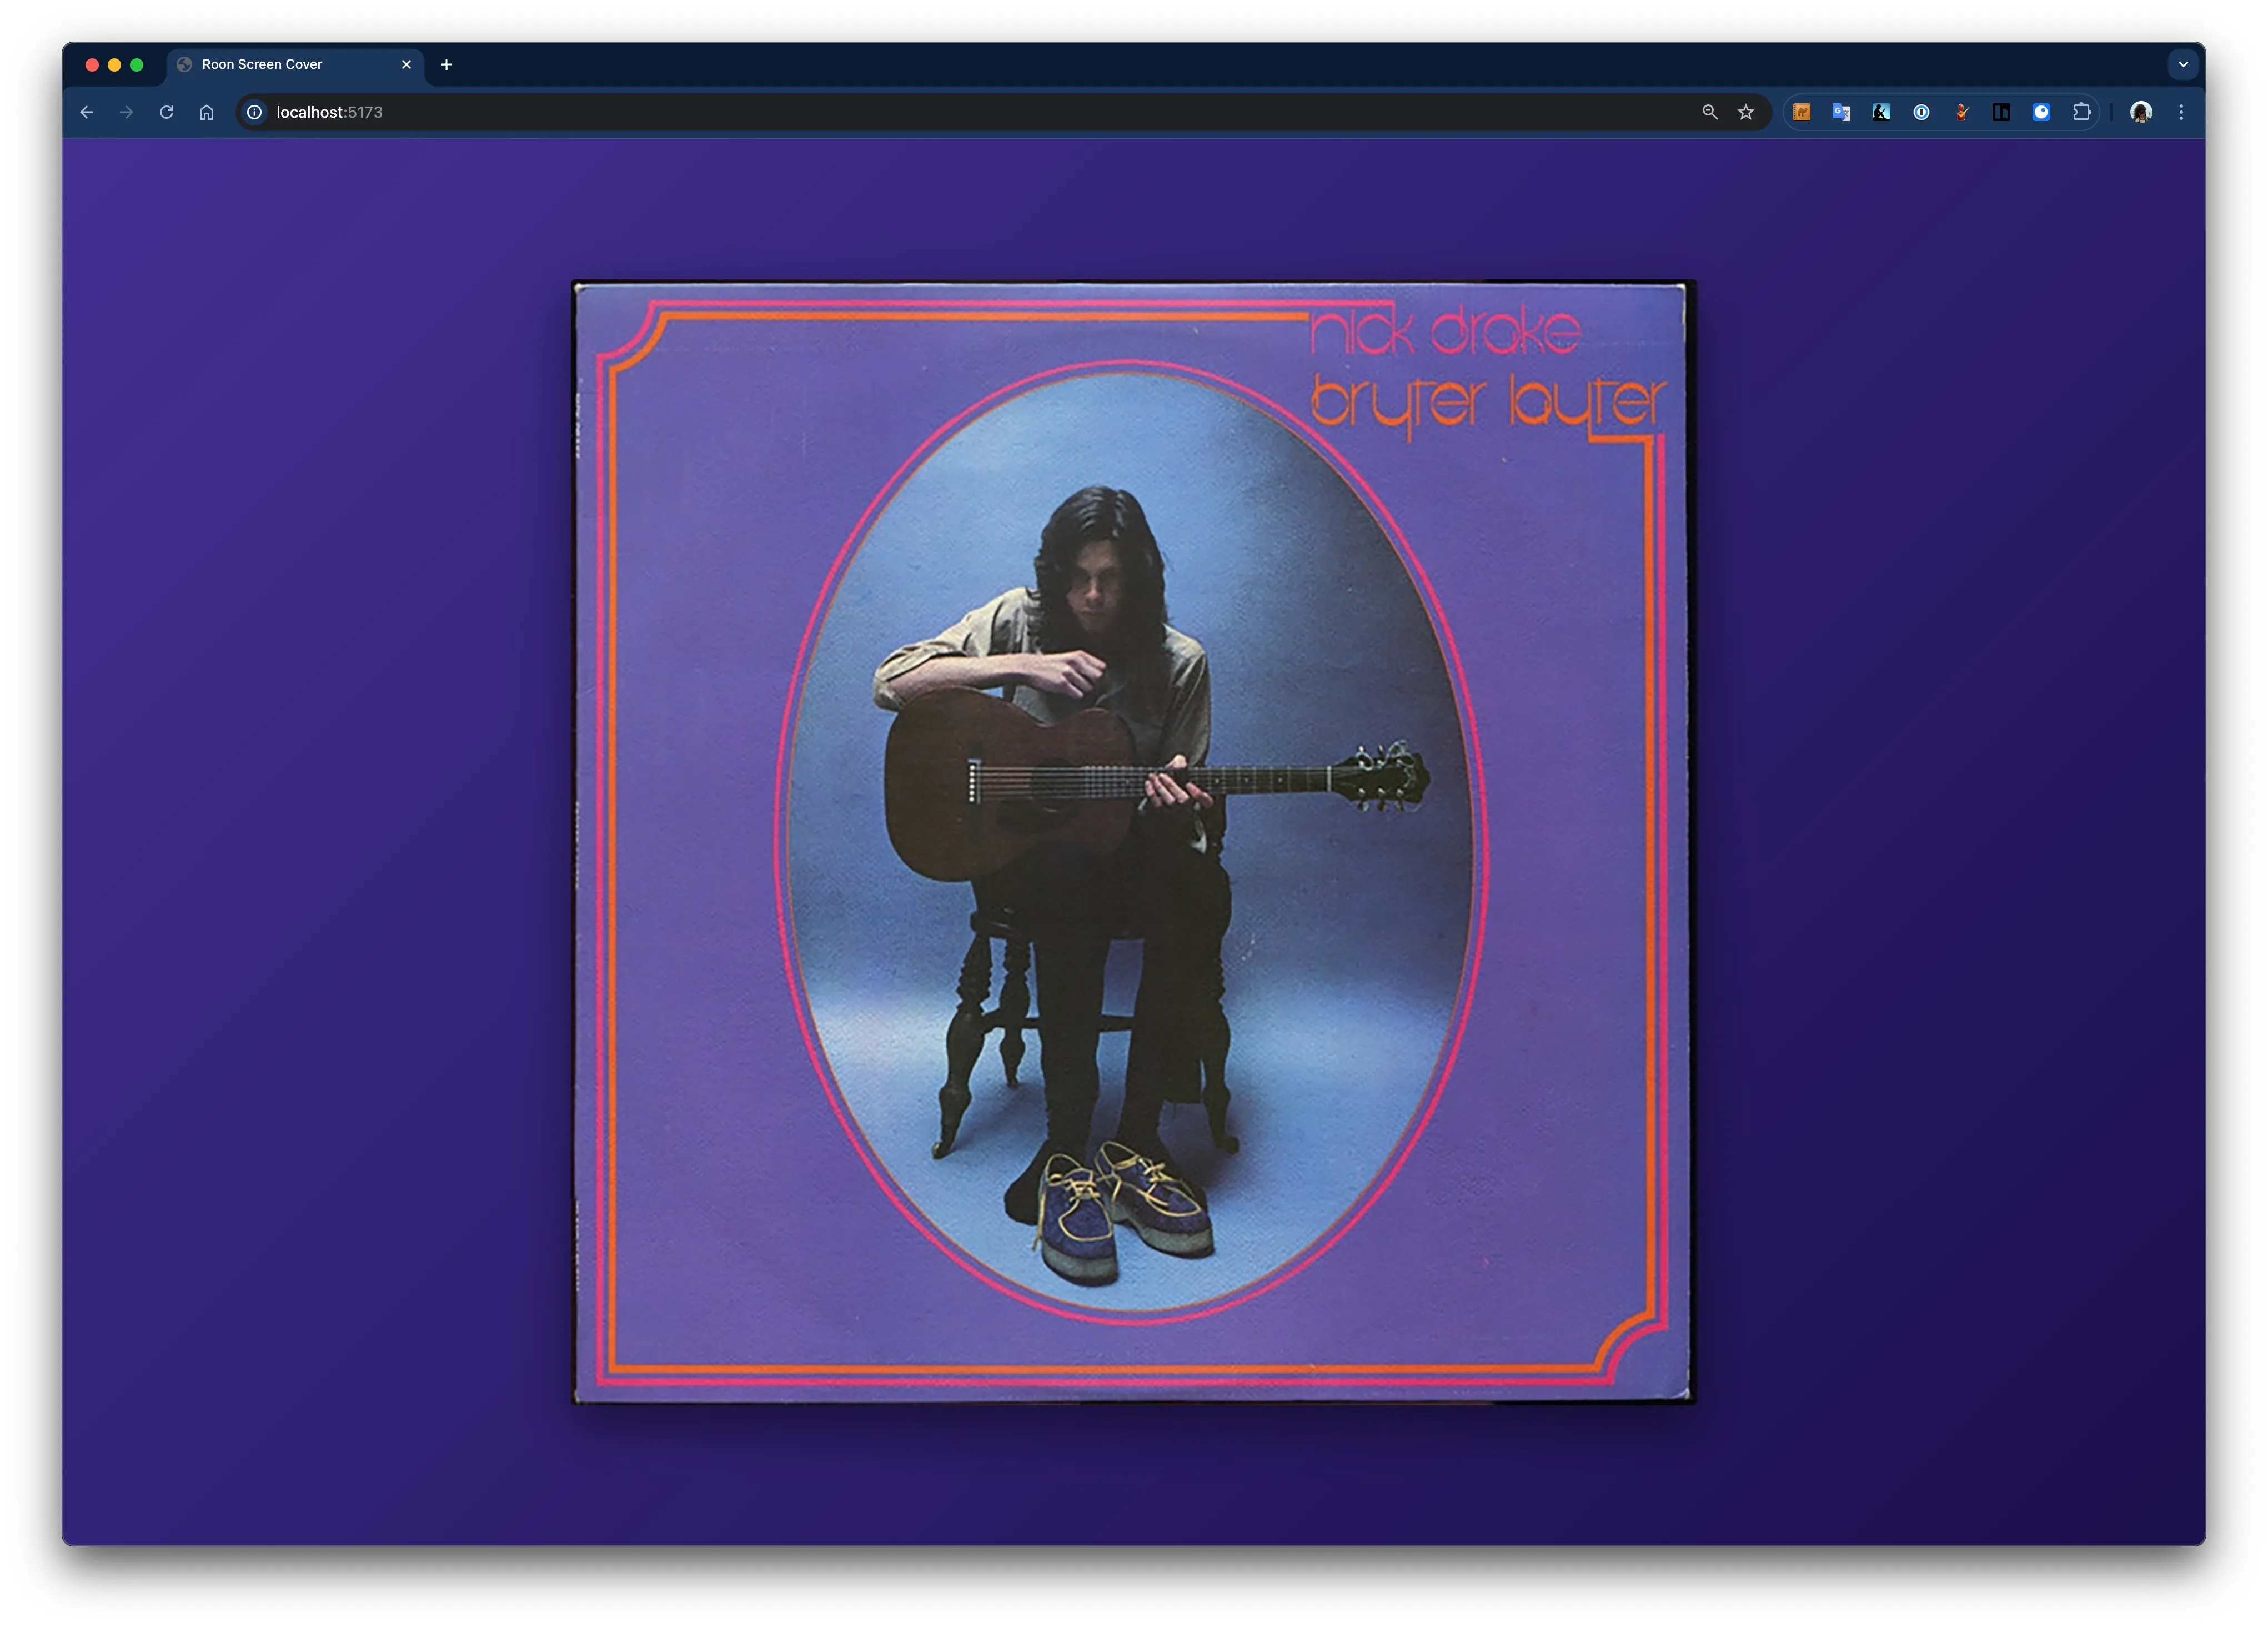Open the Kindle reader extension

click(x=1881, y=112)
